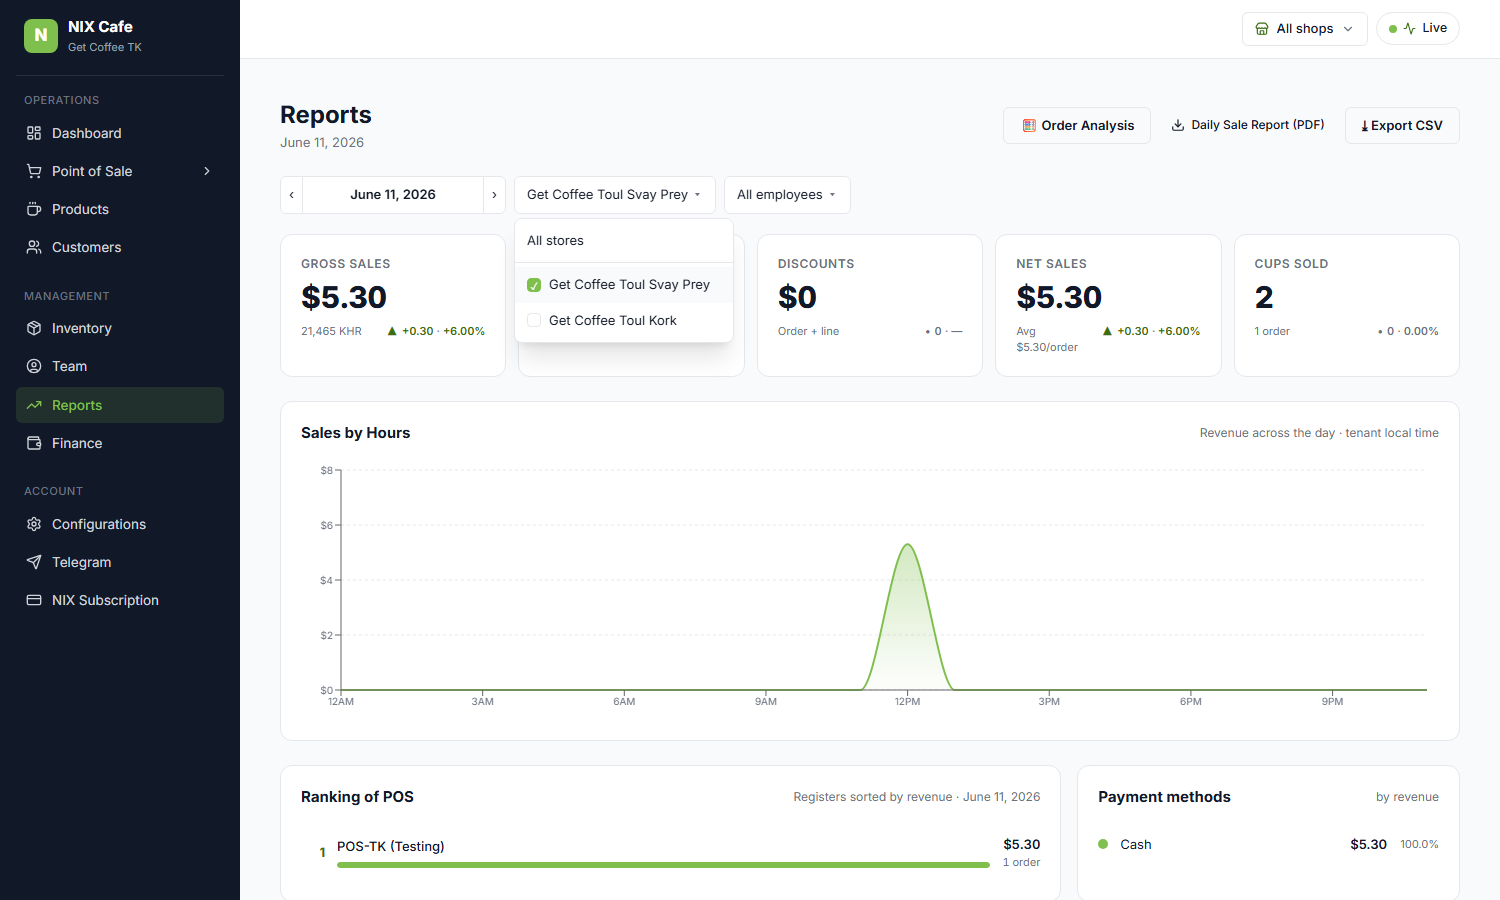
Task: Go to the next date arrow
Action: [494, 195]
